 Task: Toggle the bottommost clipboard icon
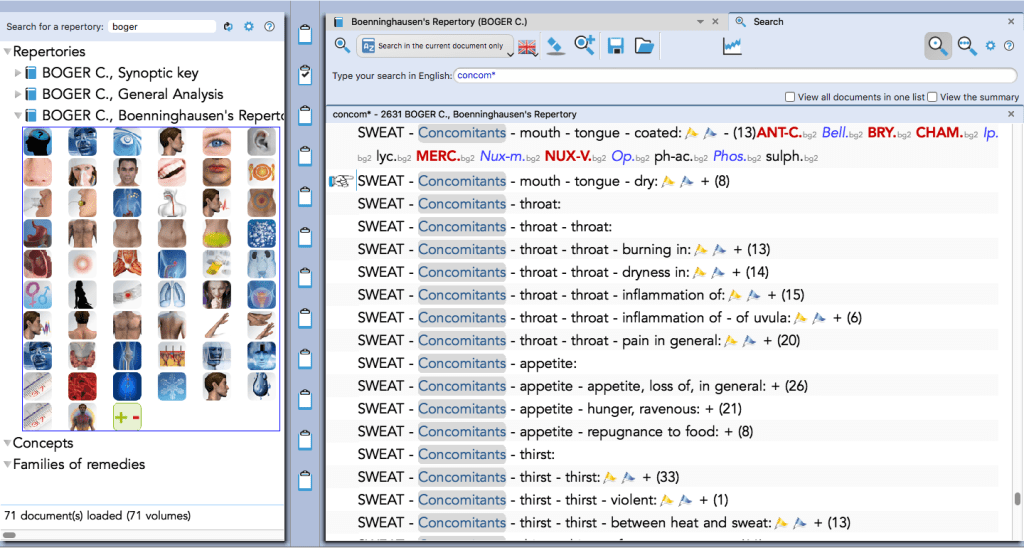point(304,481)
